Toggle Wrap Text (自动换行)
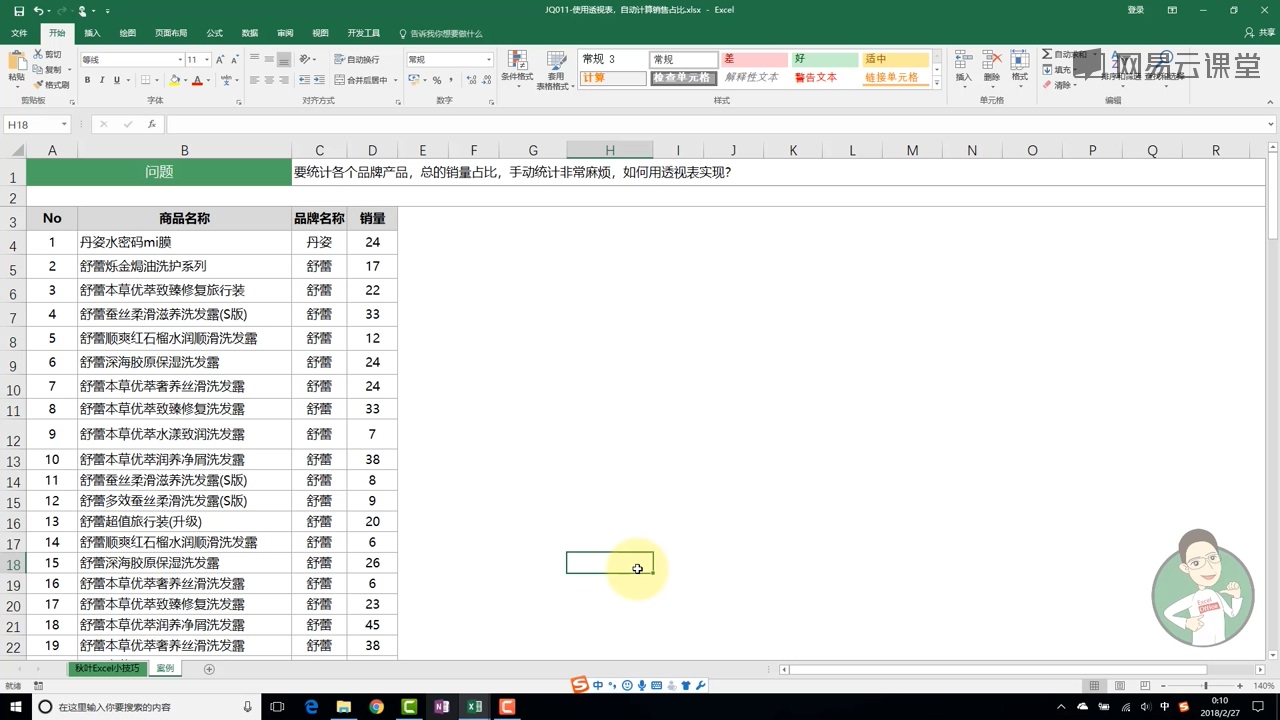1280x720 pixels. [356, 59]
